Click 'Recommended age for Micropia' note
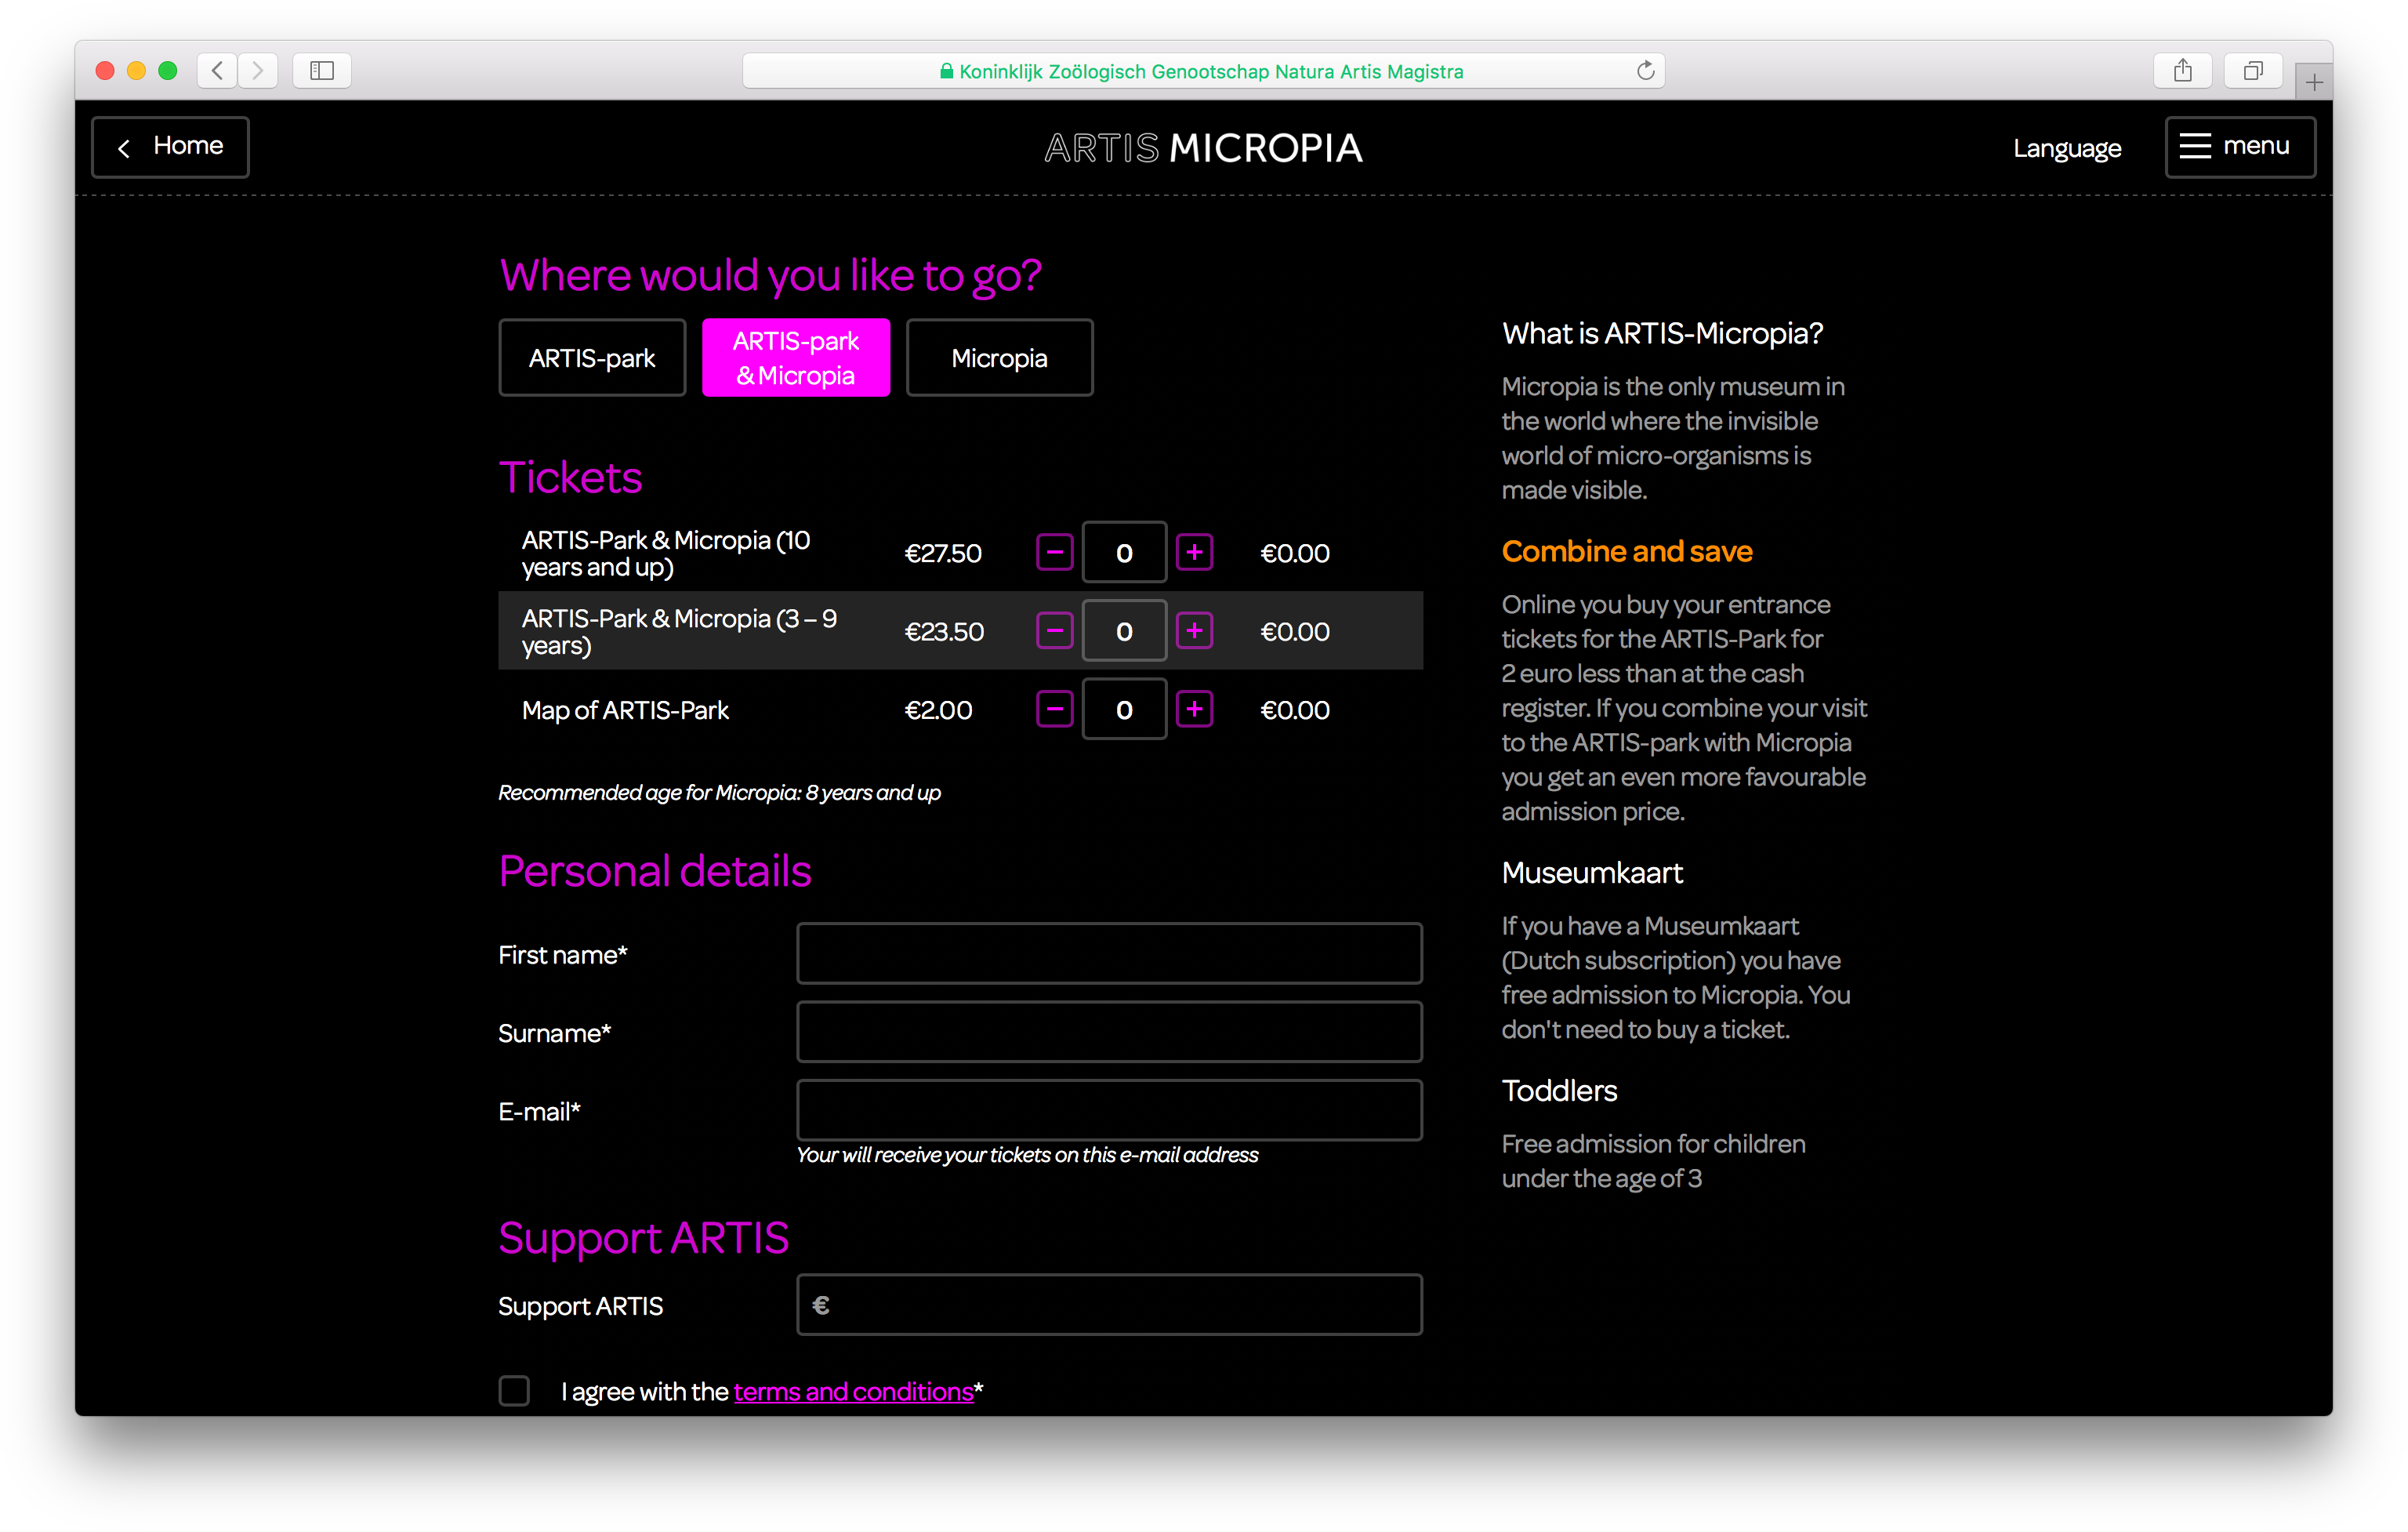Screen dimensions: 2408x1532 (x=719, y=793)
